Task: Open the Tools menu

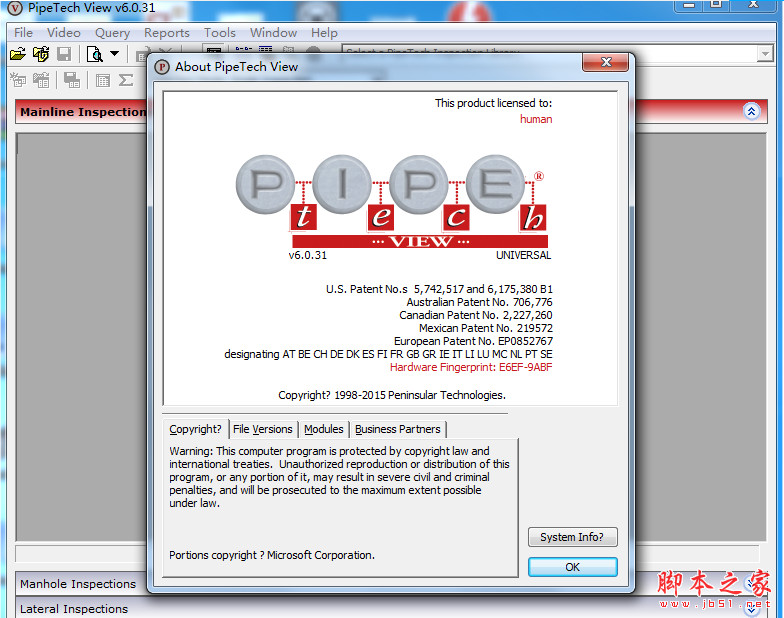Action: pos(220,33)
